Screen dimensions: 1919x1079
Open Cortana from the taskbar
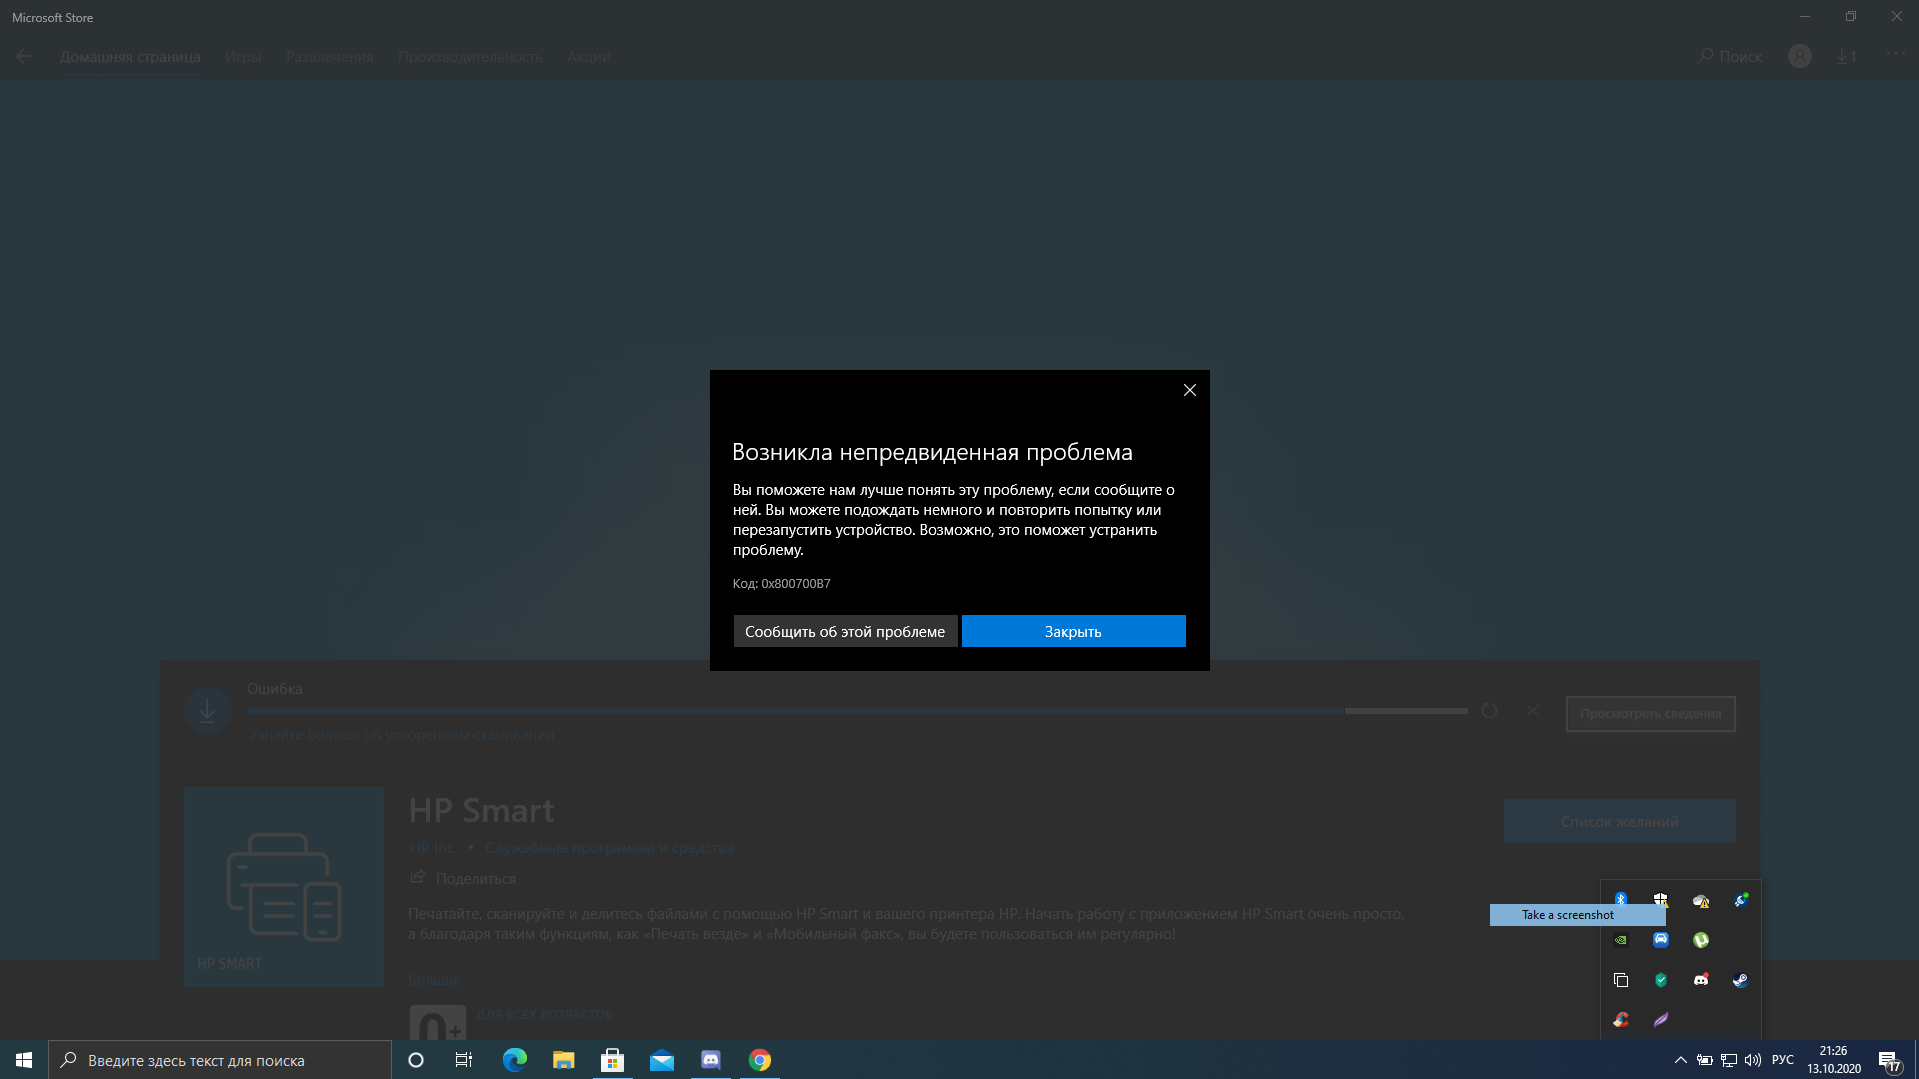tap(416, 1060)
